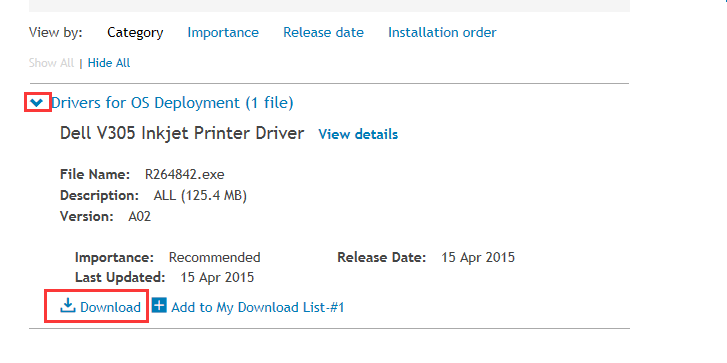The width and height of the screenshot is (727, 363).
Task: Select the Release Date value 15 Apr 2015
Action: coord(478,257)
